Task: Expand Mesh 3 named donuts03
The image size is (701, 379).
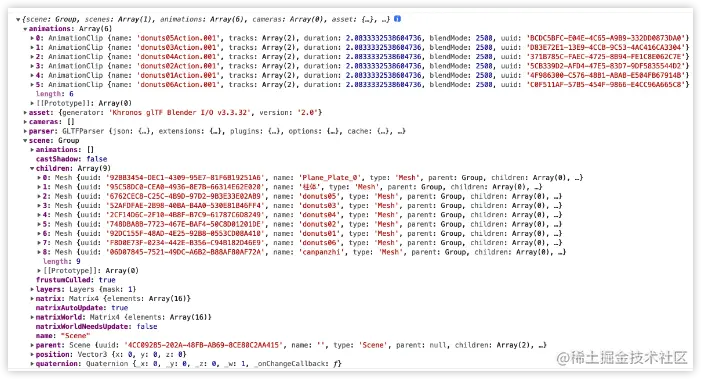Action: pos(39,206)
